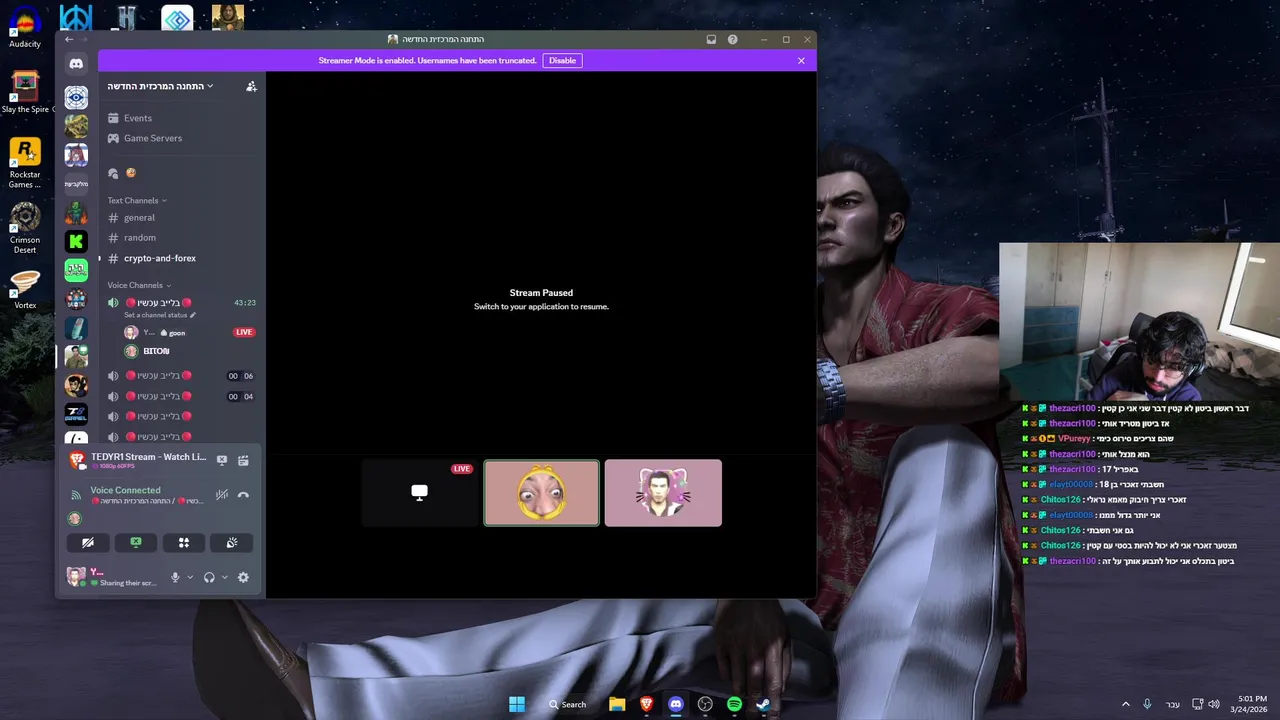The width and height of the screenshot is (1280, 720).
Task: Toggle screen share green button
Action: (136, 543)
